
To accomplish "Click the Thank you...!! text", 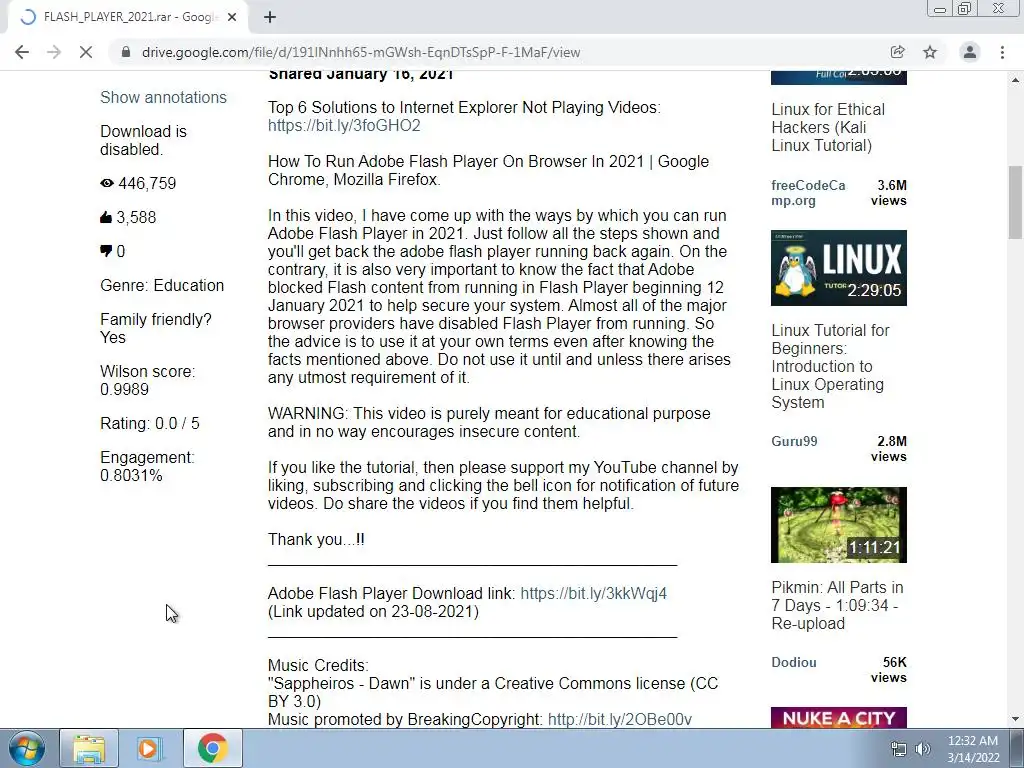I will click(316, 539).
